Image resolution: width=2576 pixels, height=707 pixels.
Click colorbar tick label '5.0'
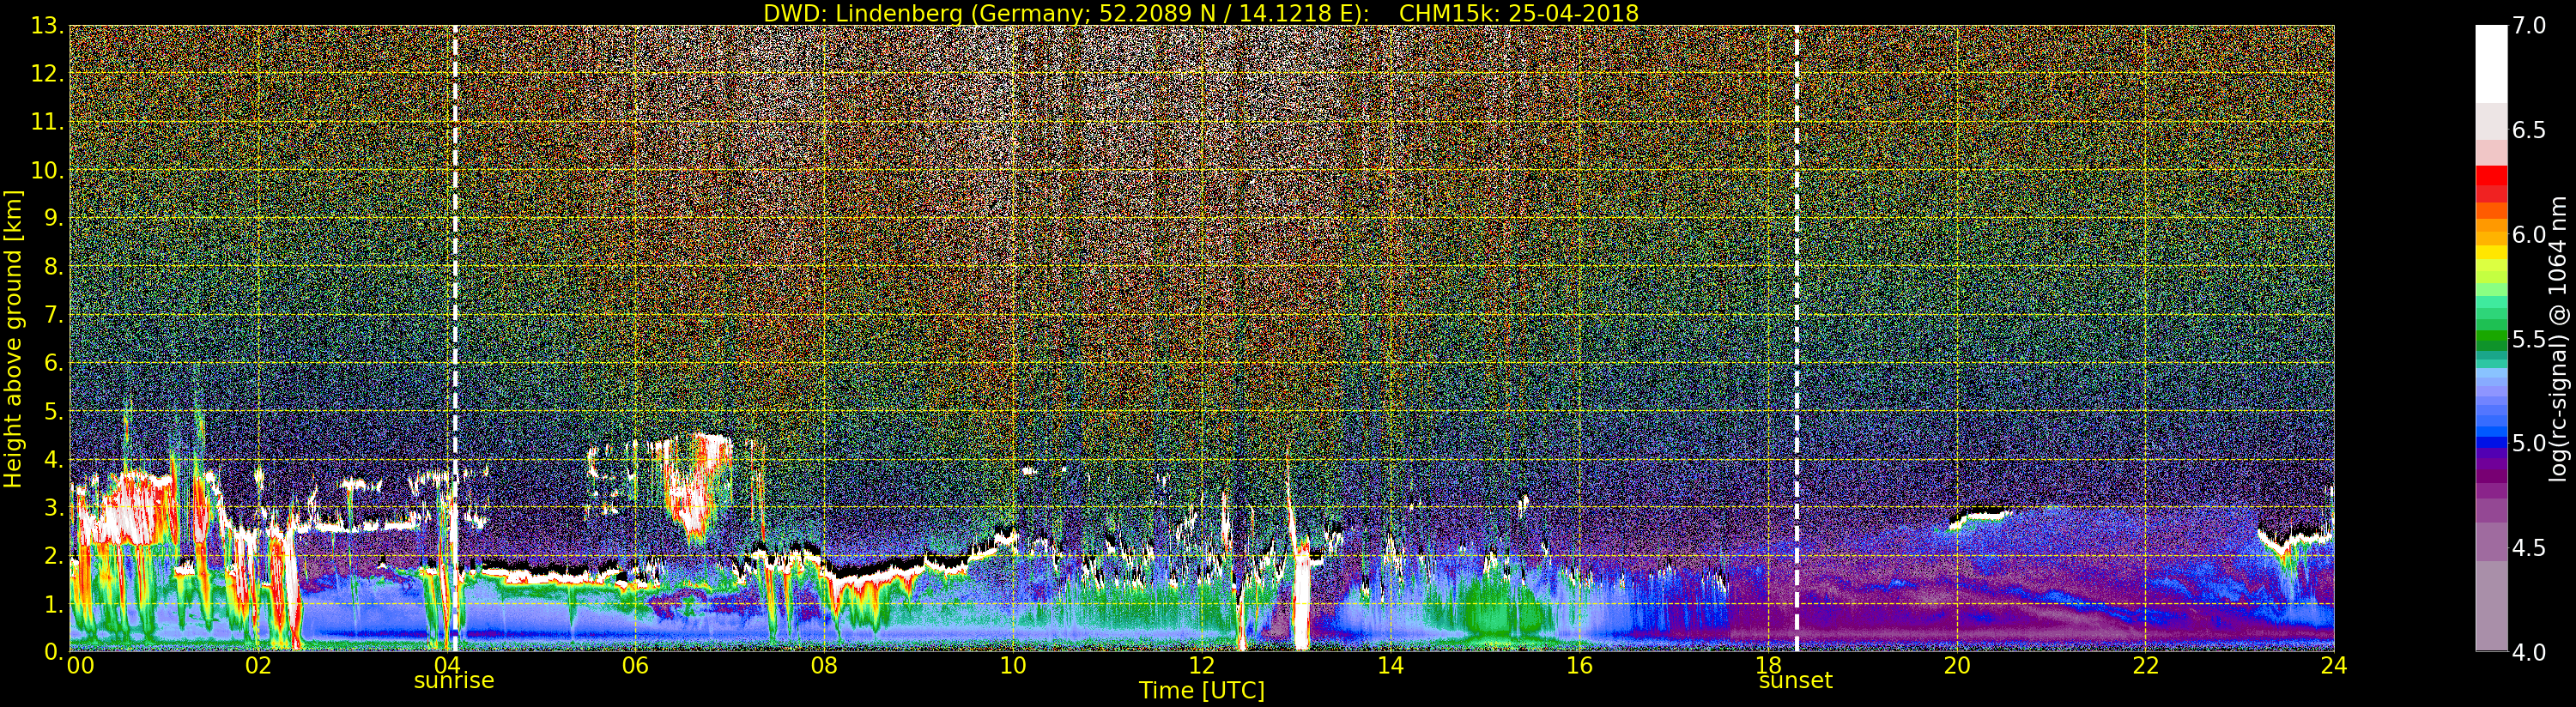click(x=2529, y=443)
